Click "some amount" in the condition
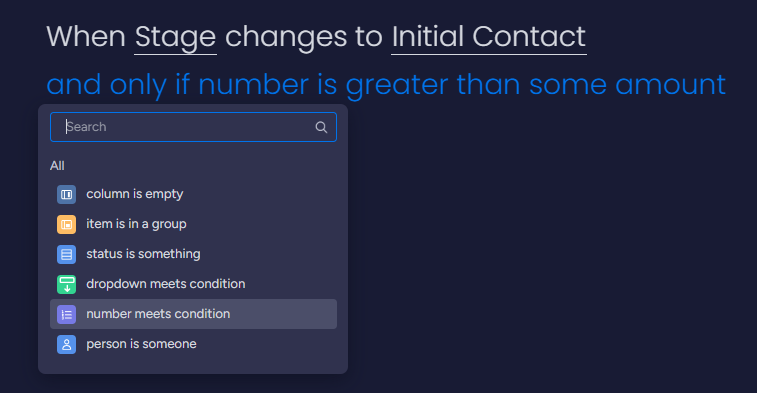Screen dimensions: 757x393 pyautogui.click(x=627, y=84)
